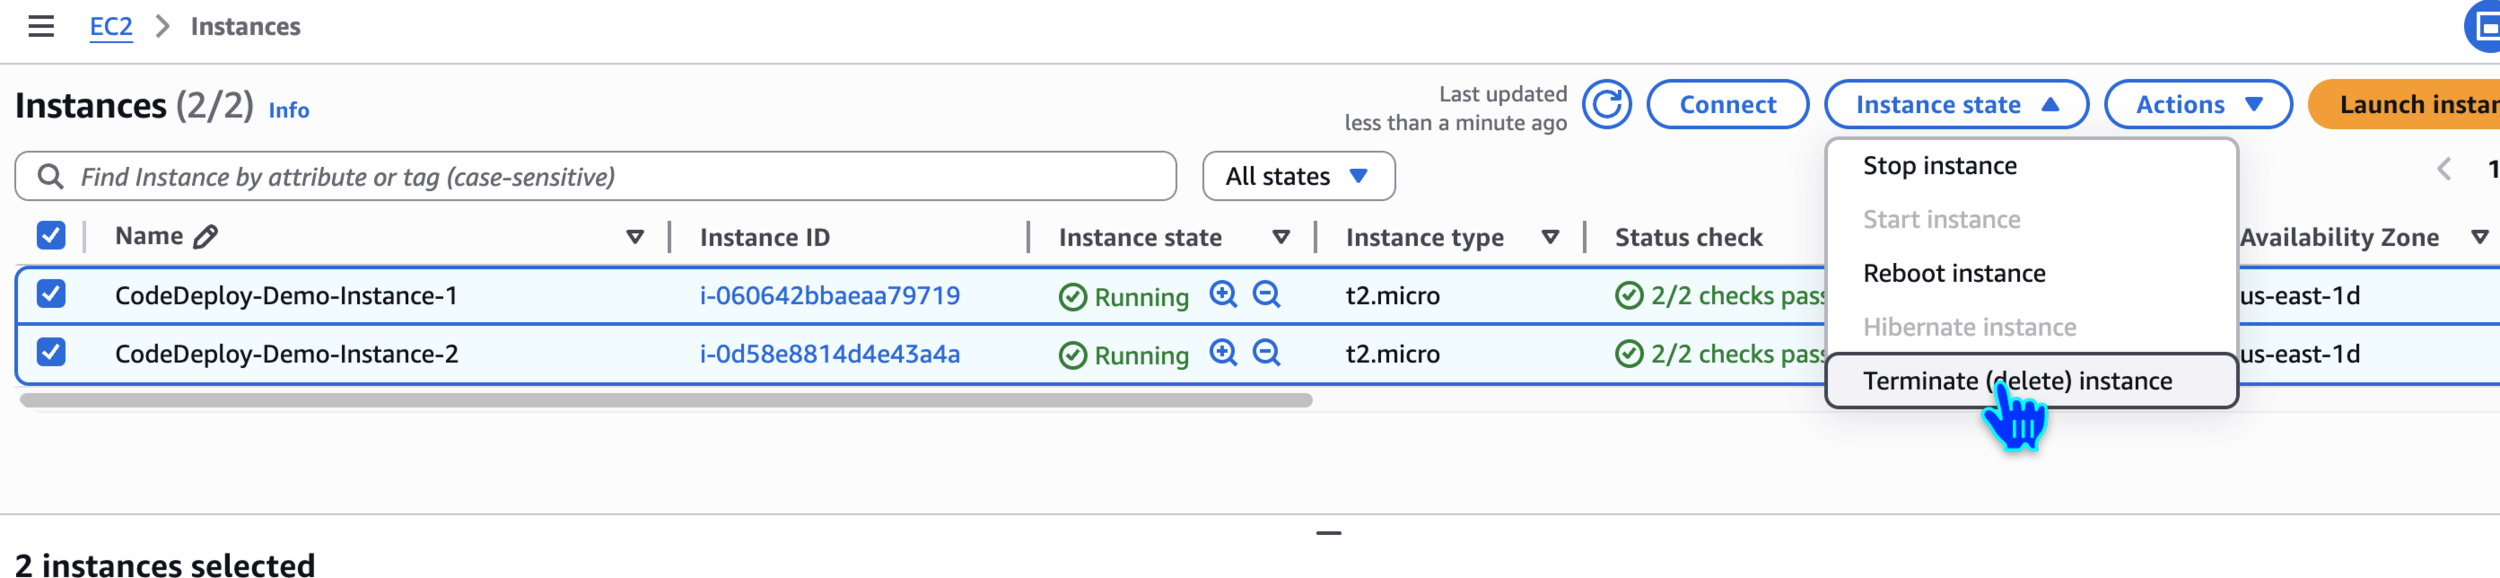Click Running status text of Instance-1

point(1141,297)
